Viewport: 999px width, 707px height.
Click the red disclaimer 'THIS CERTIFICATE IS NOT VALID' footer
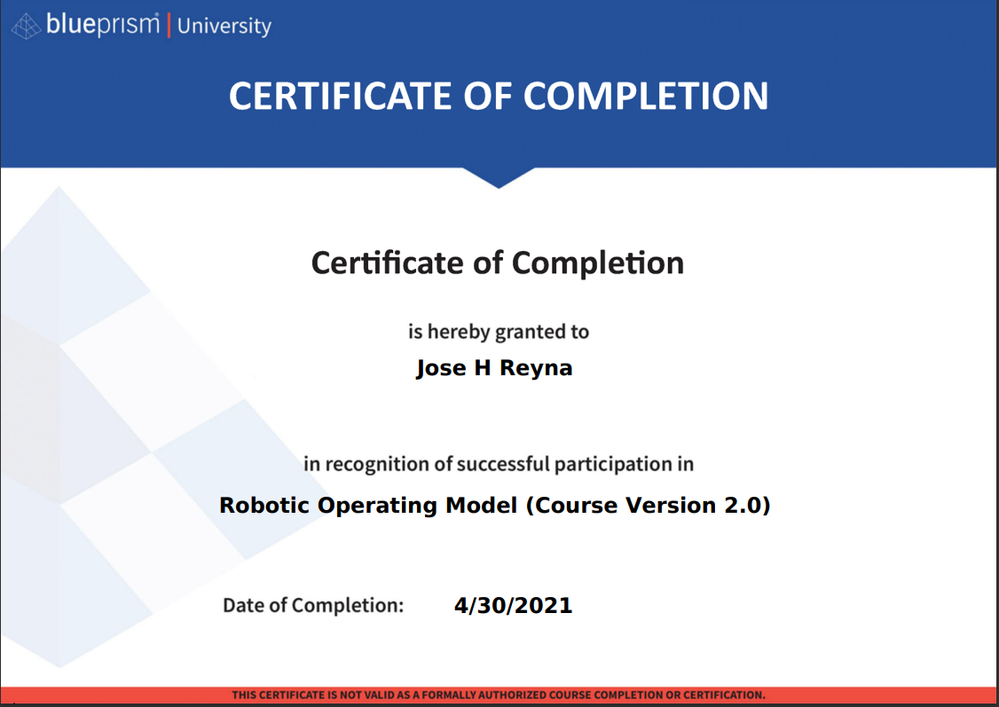point(498,695)
